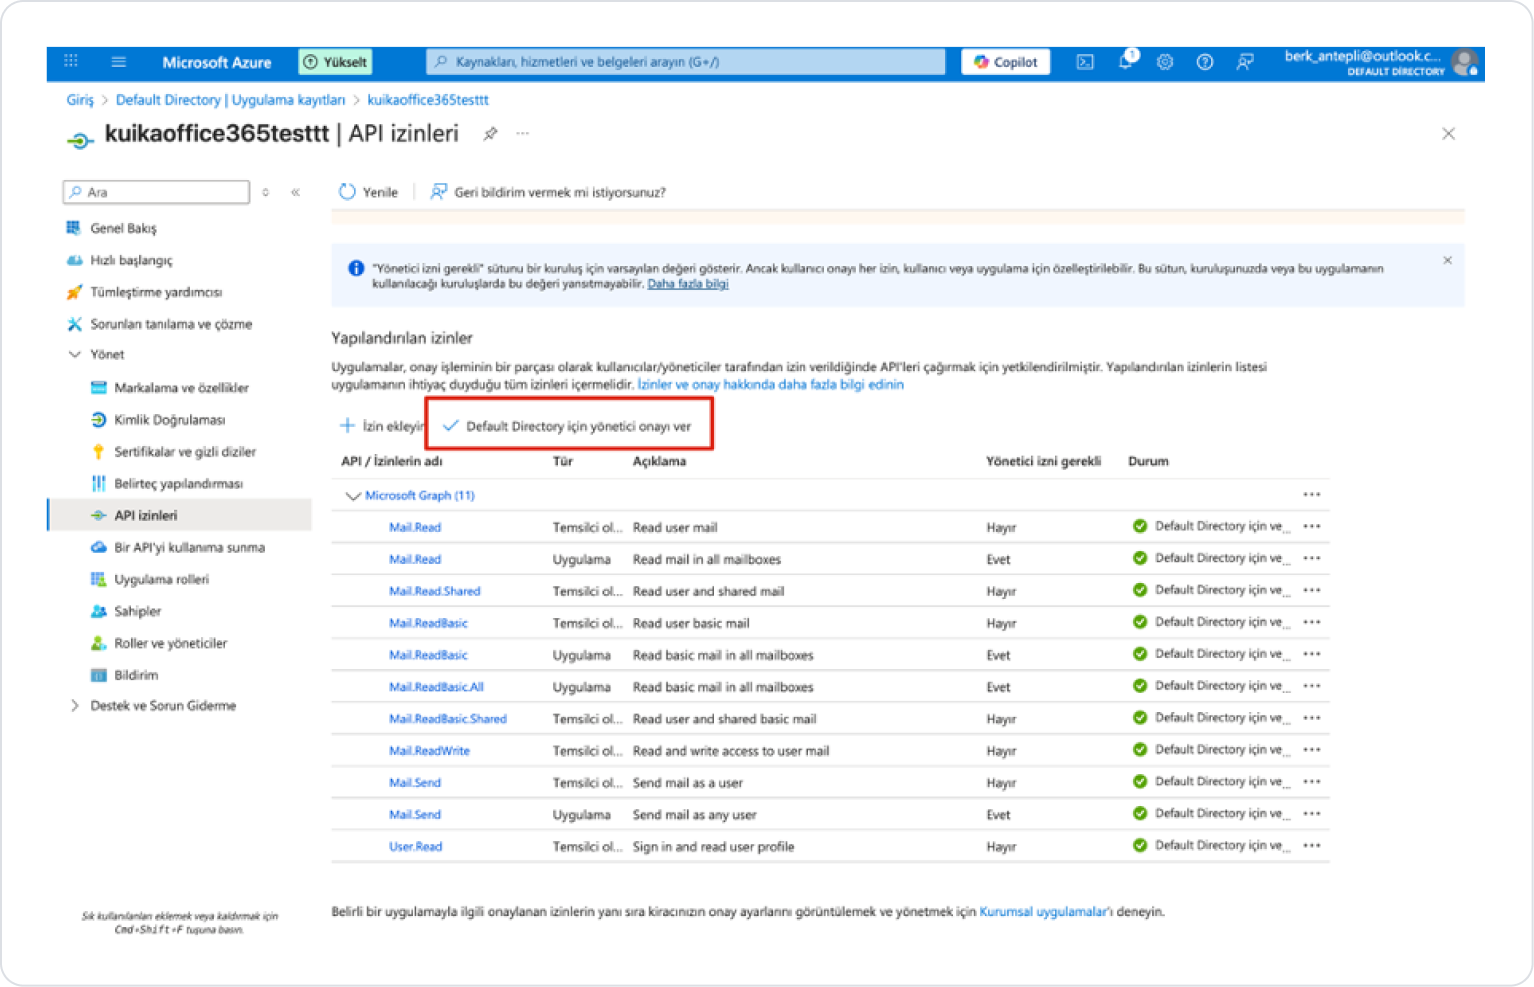Click the Yenile refresh button

tap(368, 192)
